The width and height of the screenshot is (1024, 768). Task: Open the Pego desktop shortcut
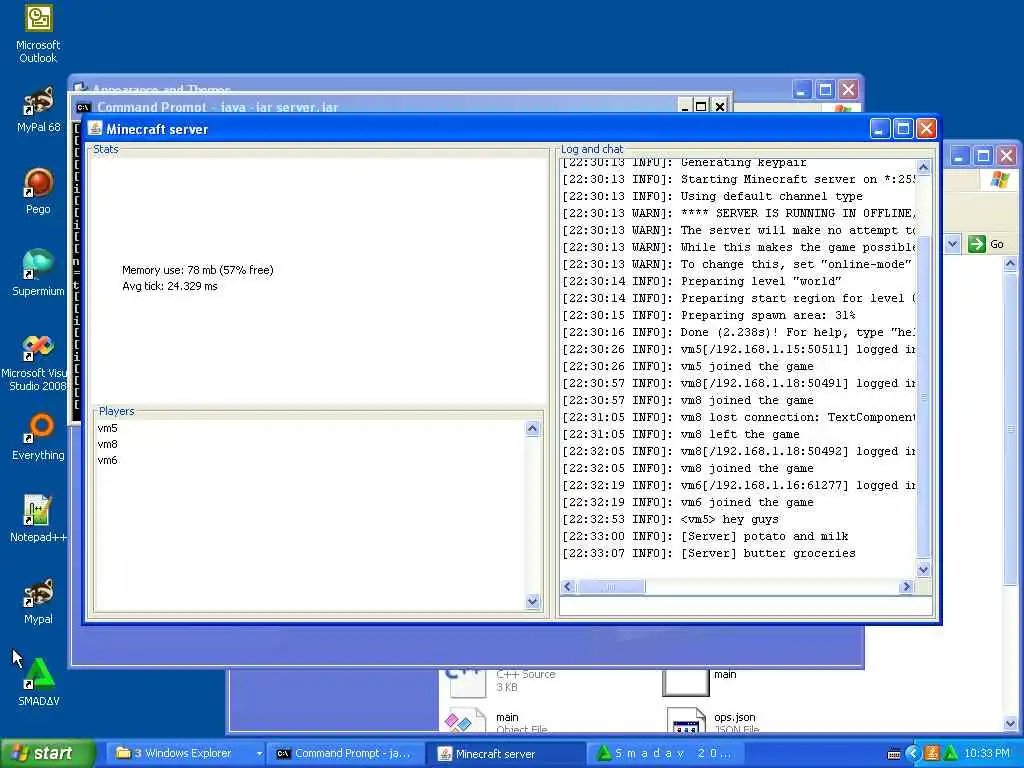point(38,191)
